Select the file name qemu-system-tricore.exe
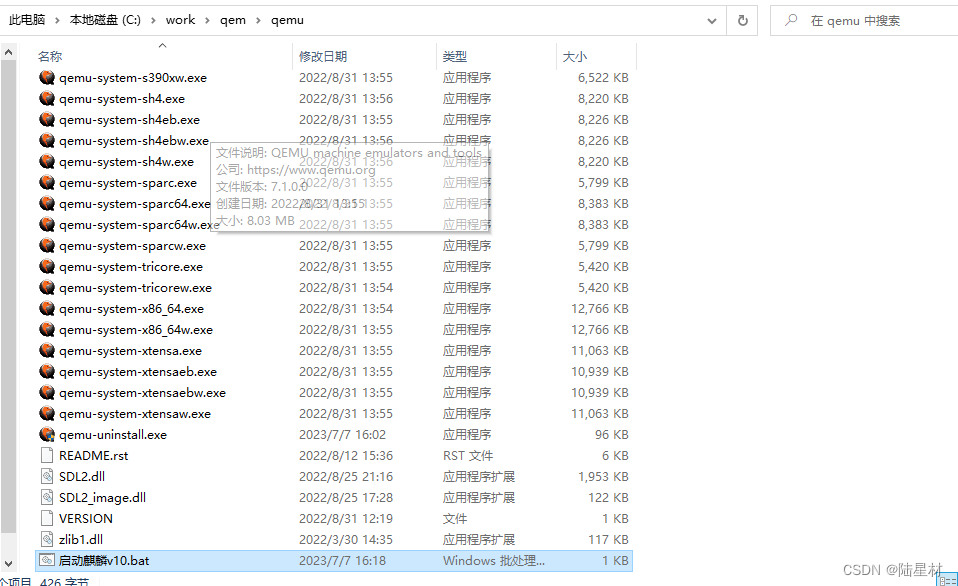 pos(131,266)
